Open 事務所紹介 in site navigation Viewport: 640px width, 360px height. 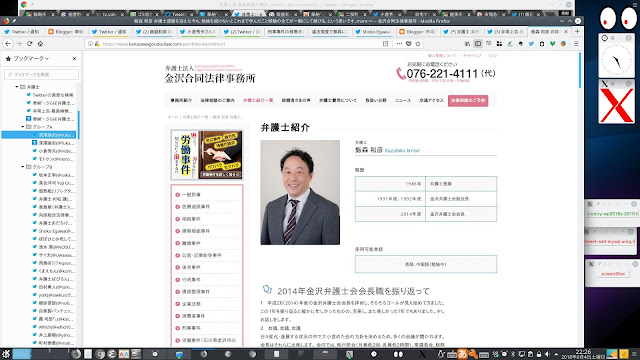coord(181,100)
